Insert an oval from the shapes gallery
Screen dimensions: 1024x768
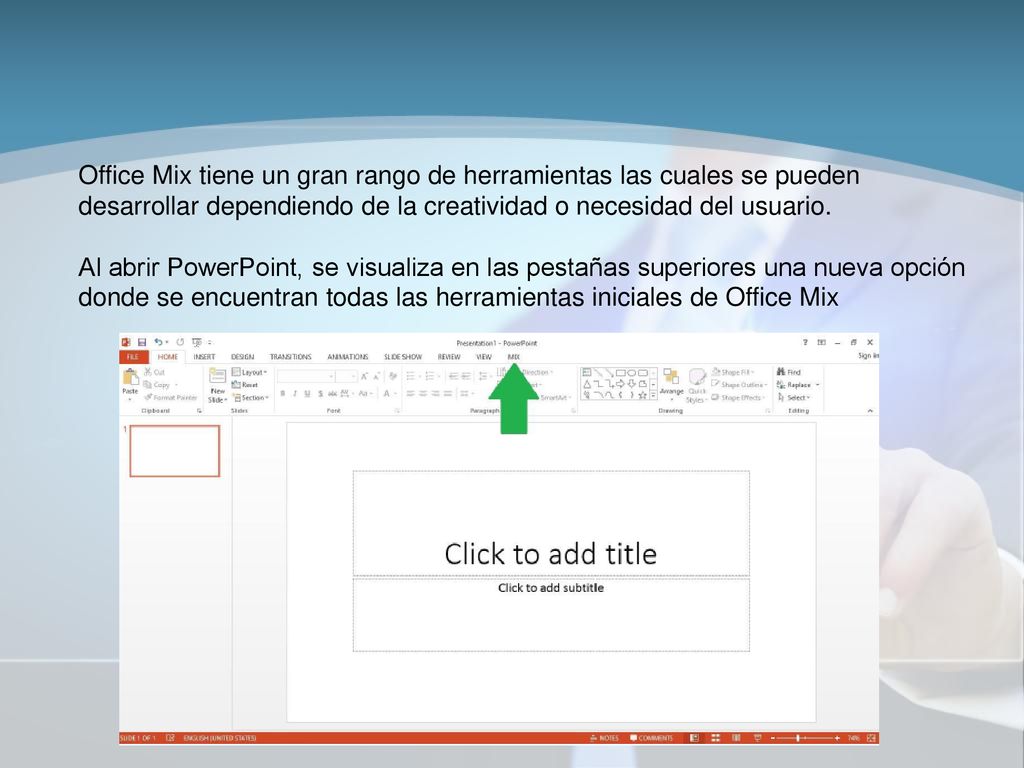[x=632, y=373]
